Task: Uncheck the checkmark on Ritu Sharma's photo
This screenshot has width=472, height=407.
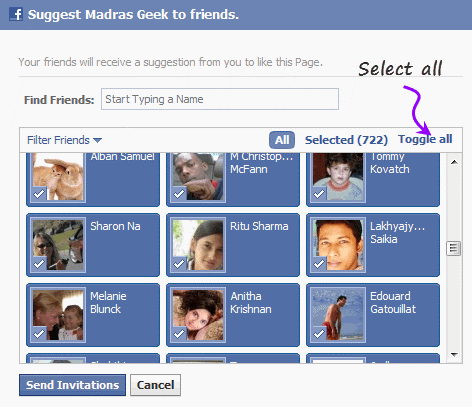Action: coord(179,264)
